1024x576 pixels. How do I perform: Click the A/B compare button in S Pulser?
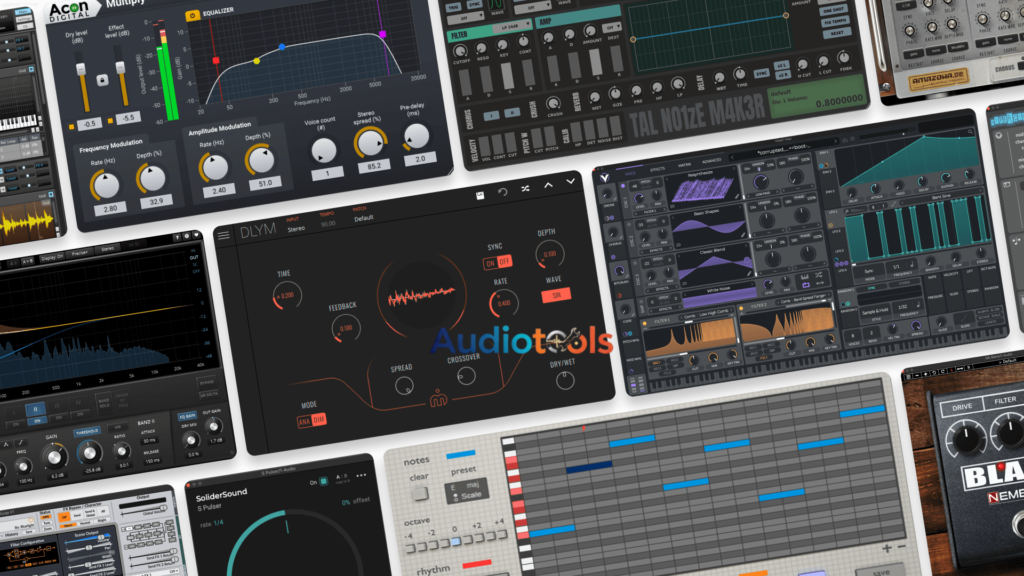[341, 478]
